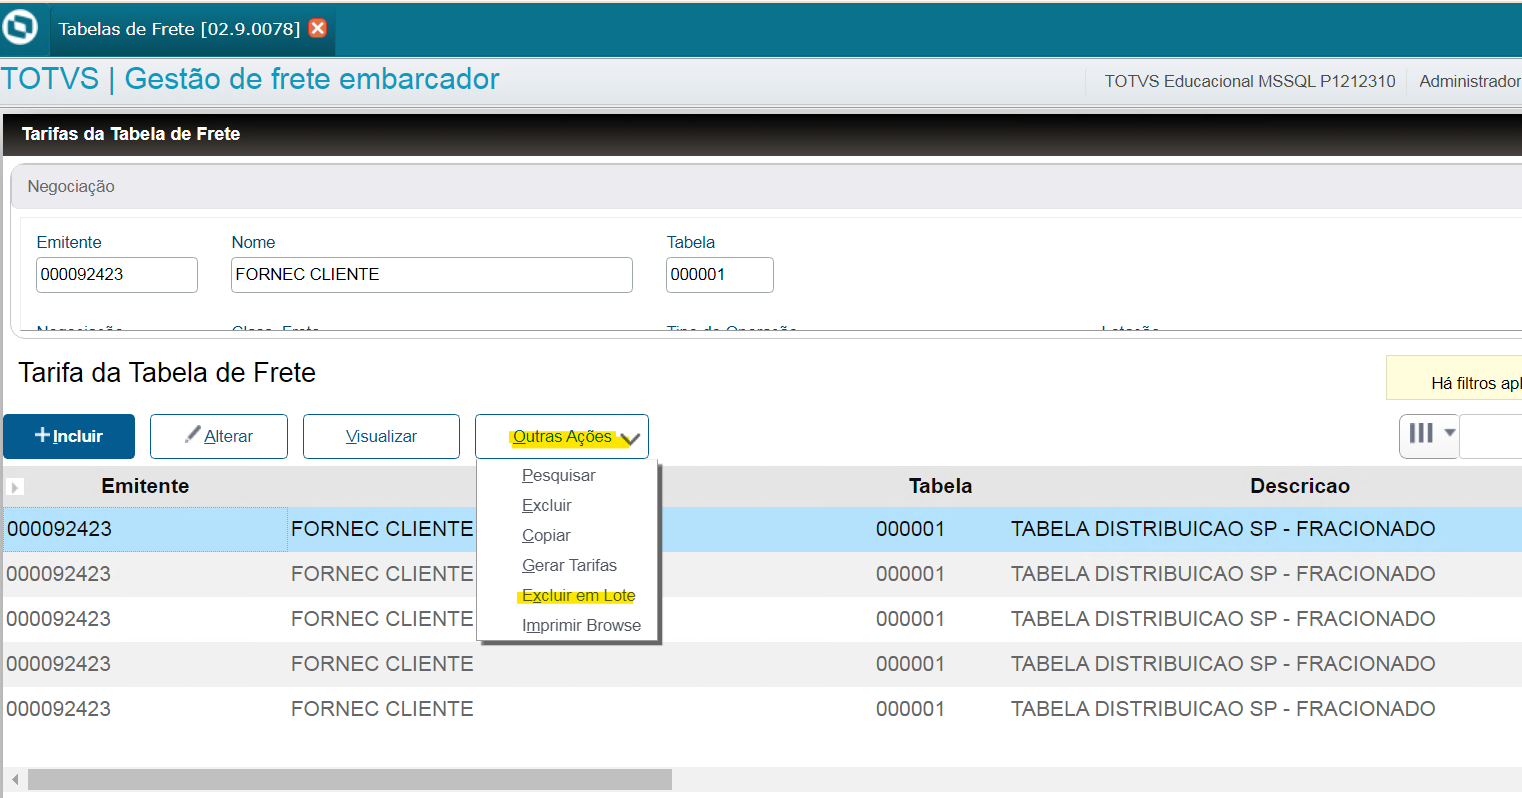Click the row marker arrow in grid header corner
1522x798 pixels.
[x=15, y=487]
